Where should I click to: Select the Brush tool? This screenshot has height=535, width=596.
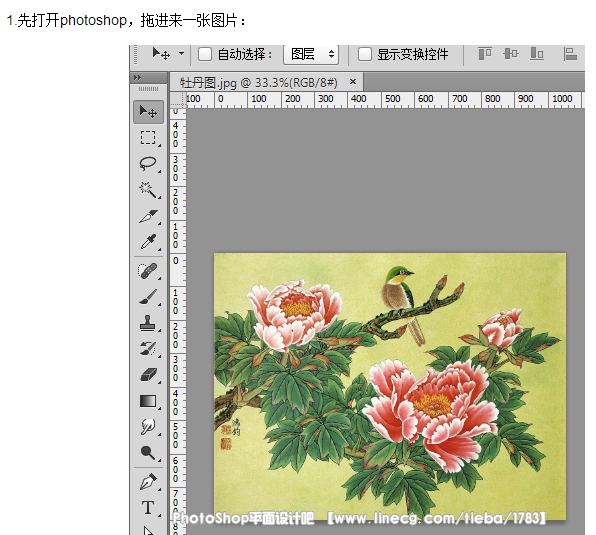(148, 297)
